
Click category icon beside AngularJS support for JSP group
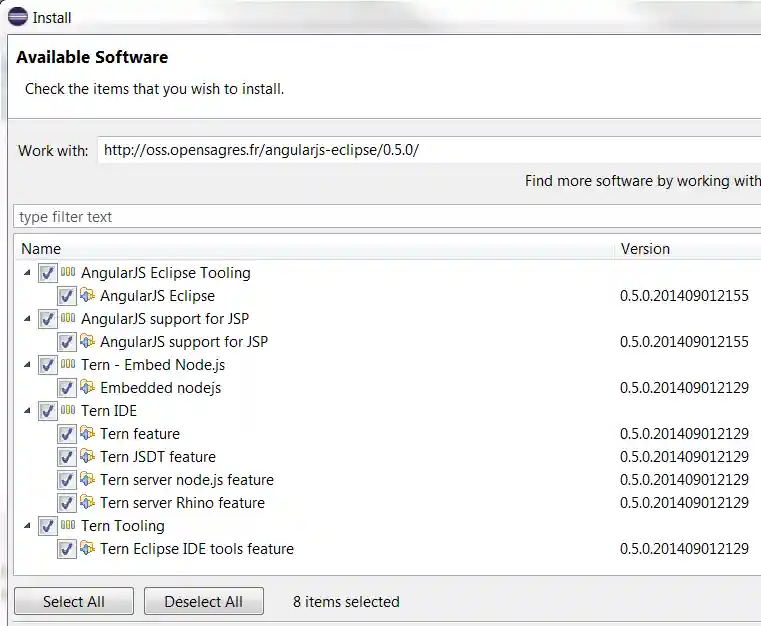[68, 318]
